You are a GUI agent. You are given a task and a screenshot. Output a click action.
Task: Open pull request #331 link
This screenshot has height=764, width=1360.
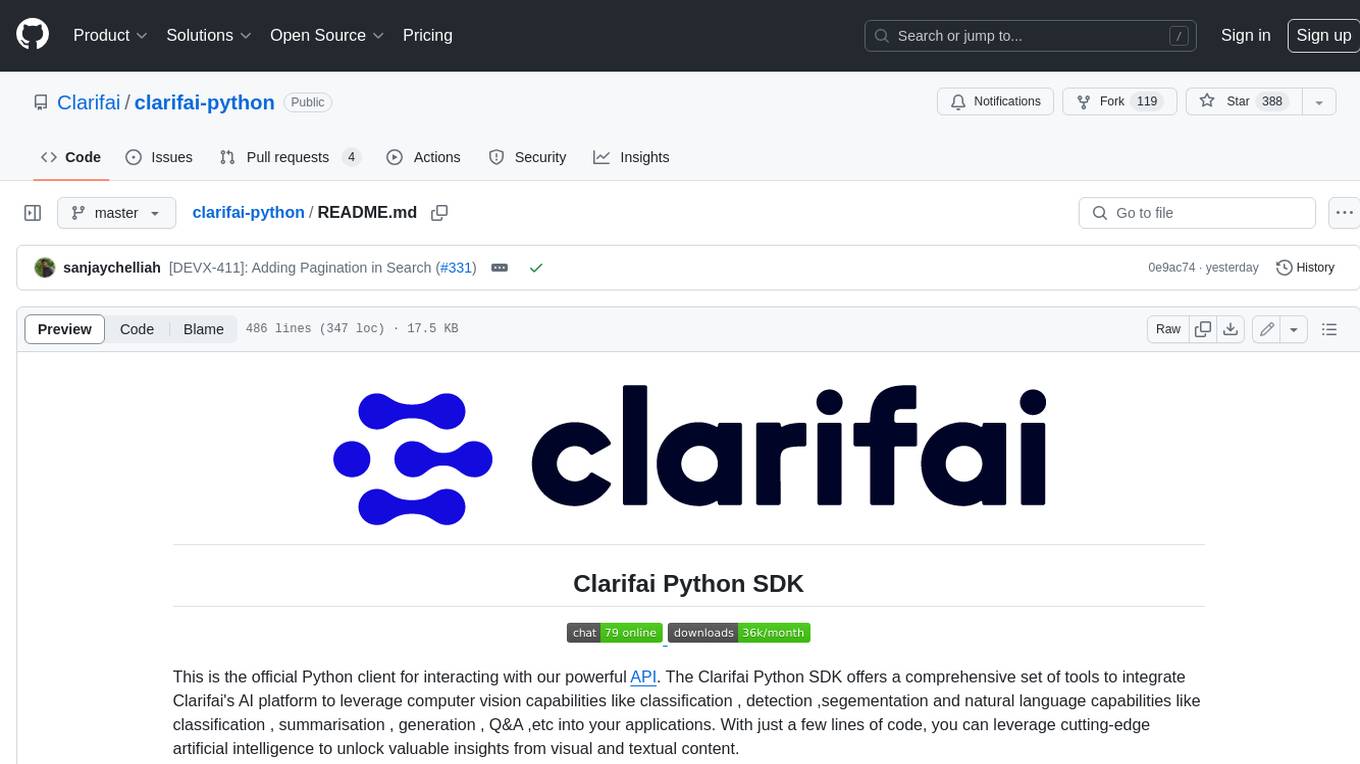point(456,267)
